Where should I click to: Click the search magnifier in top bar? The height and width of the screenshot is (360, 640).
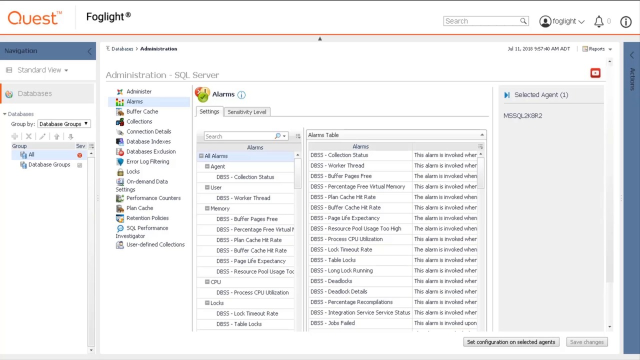tap(523, 21)
